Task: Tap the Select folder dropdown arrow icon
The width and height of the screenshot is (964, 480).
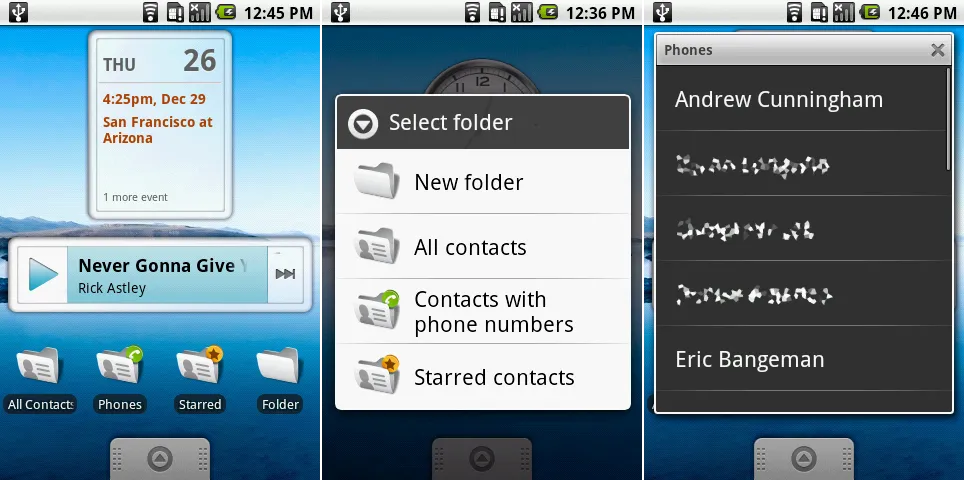Action: [363, 123]
